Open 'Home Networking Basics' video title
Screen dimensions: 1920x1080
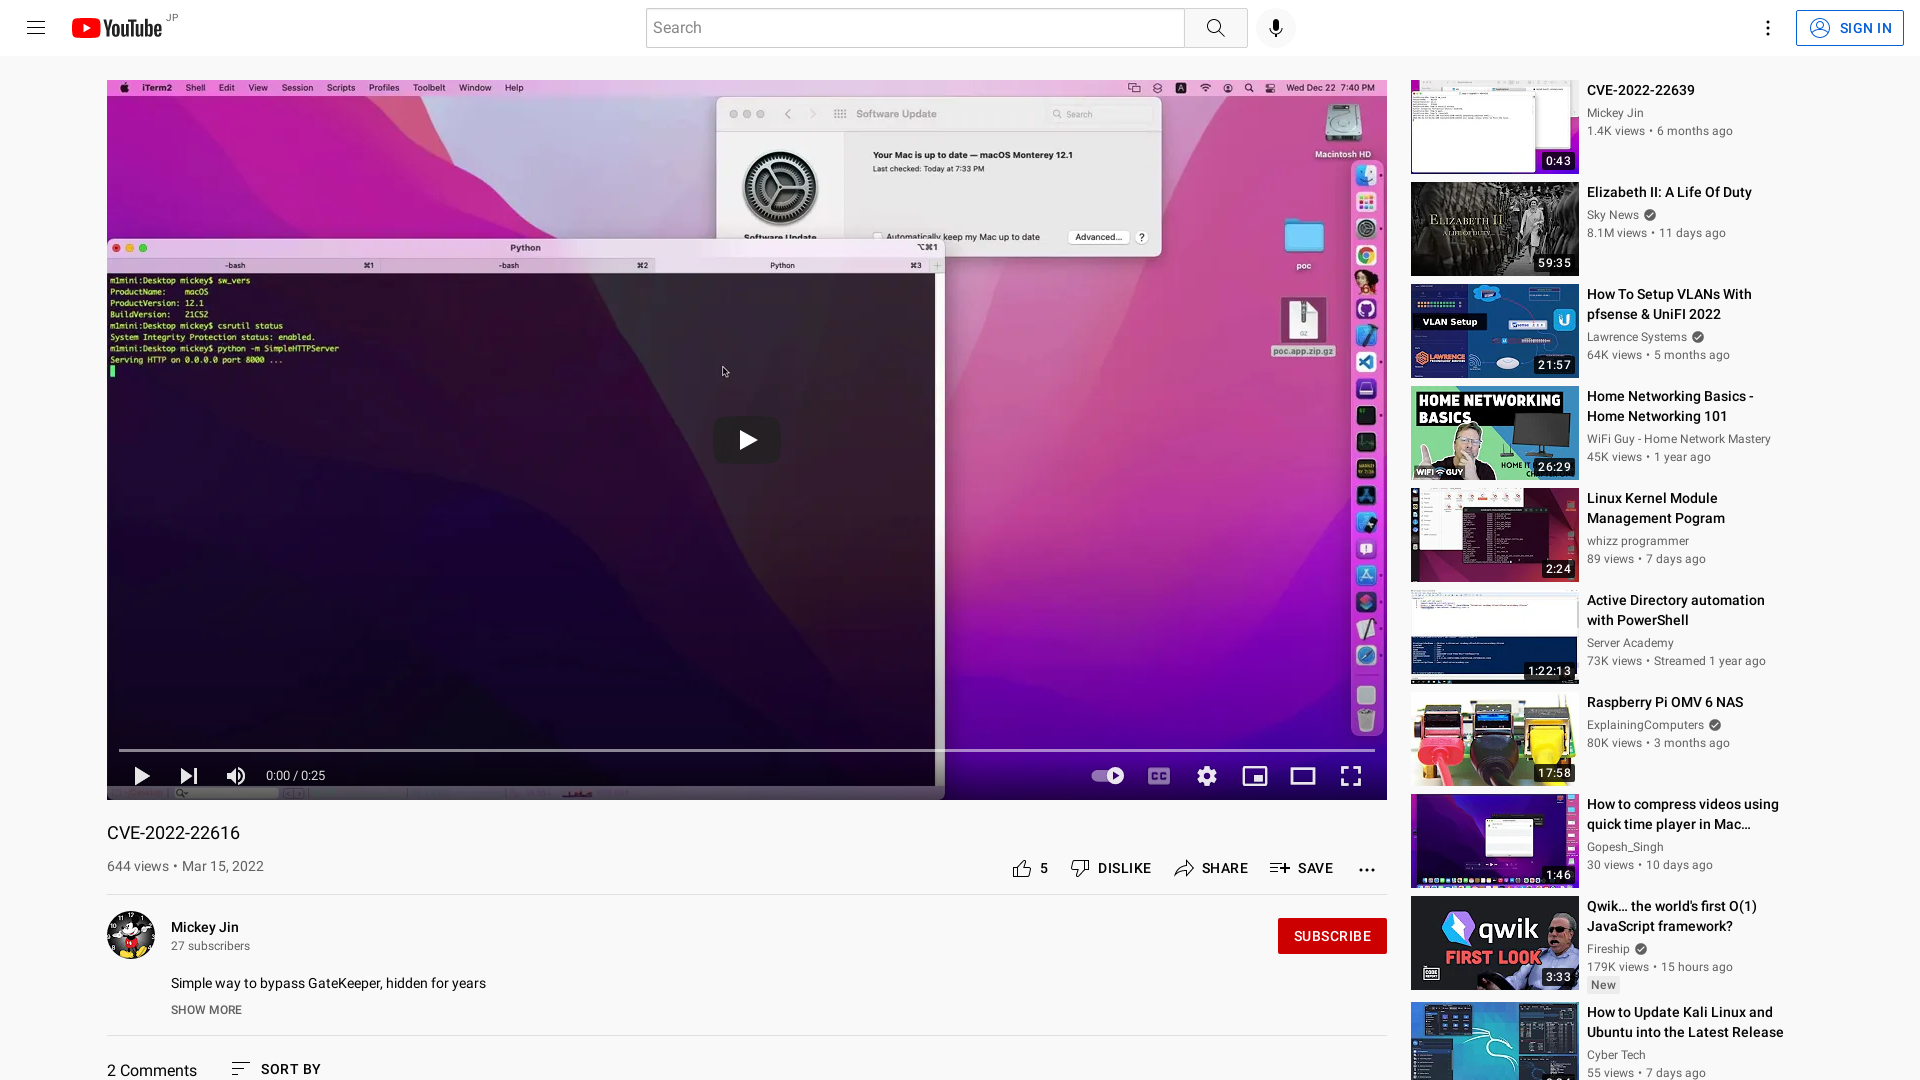click(1669, 406)
